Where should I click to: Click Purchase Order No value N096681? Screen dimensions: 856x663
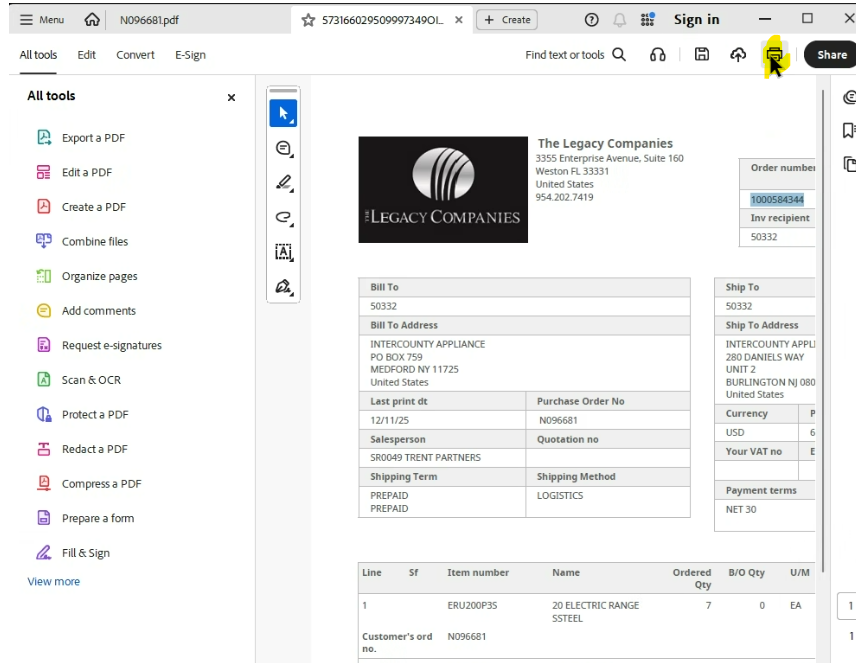[558, 420]
